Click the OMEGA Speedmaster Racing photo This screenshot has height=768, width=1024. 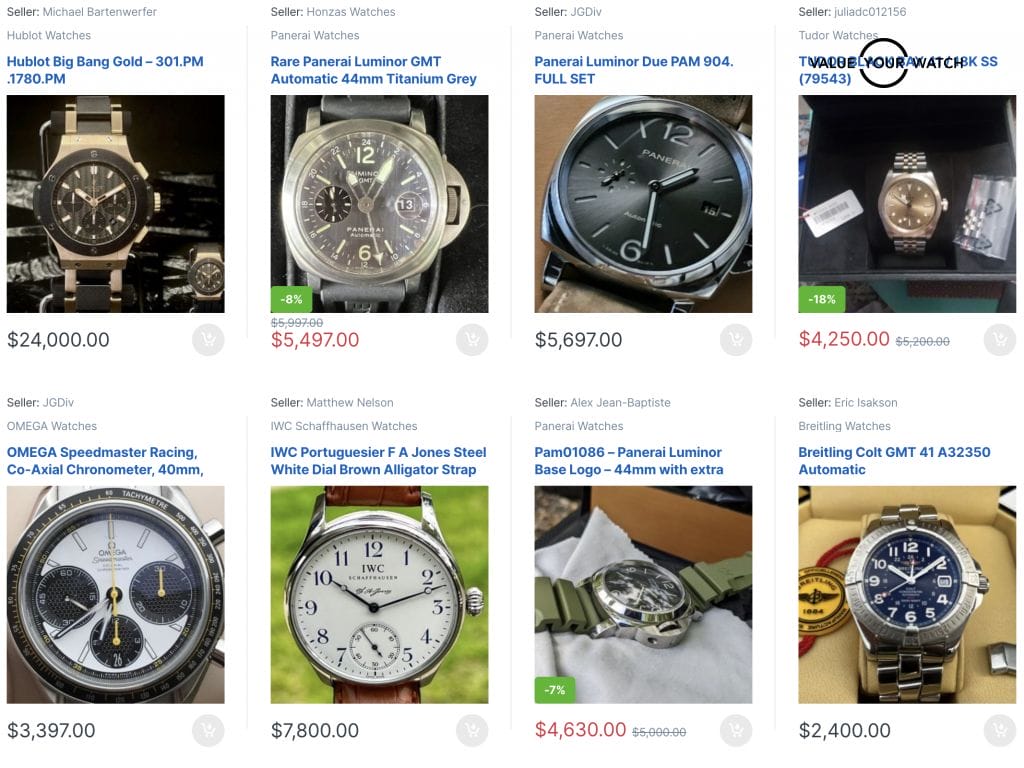[x=116, y=595]
